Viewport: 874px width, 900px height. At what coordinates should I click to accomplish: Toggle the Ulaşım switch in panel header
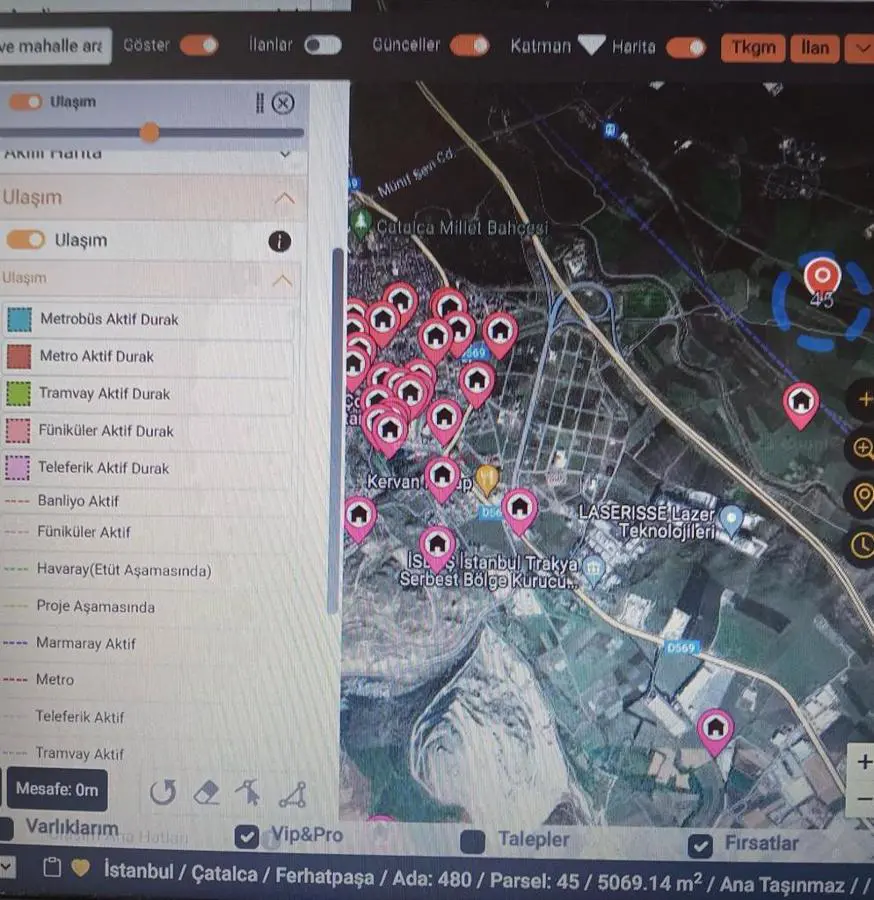tap(25, 102)
